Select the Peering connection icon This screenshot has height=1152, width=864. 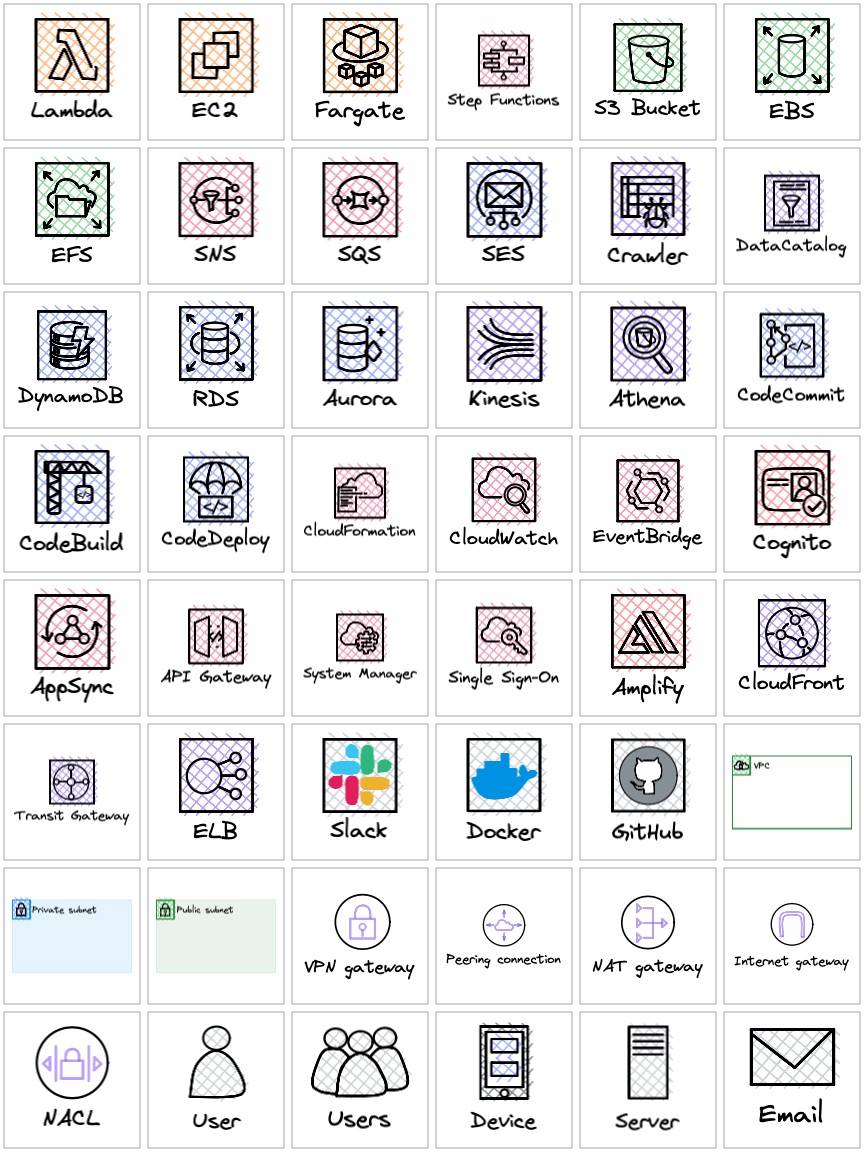click(x=504, y=925)
